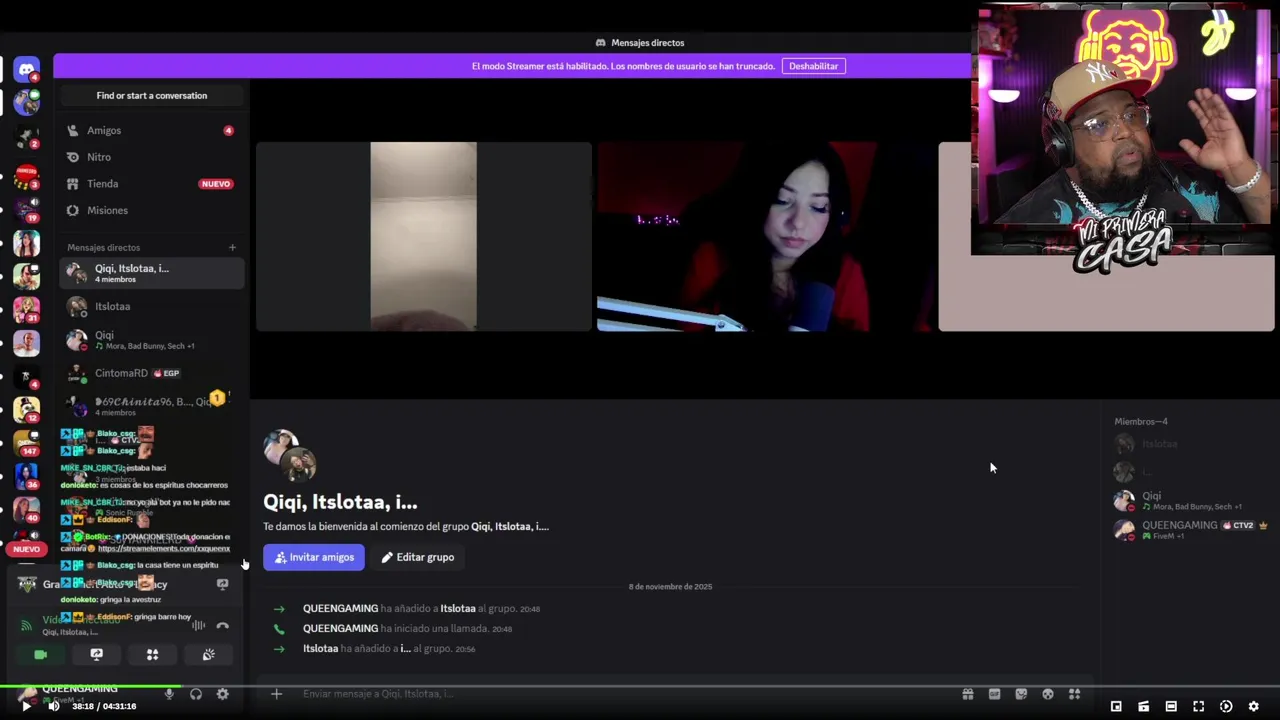Open playback speed control in video player
The width and height of the screenshot is (1280, 720).
coord(1226,706)
